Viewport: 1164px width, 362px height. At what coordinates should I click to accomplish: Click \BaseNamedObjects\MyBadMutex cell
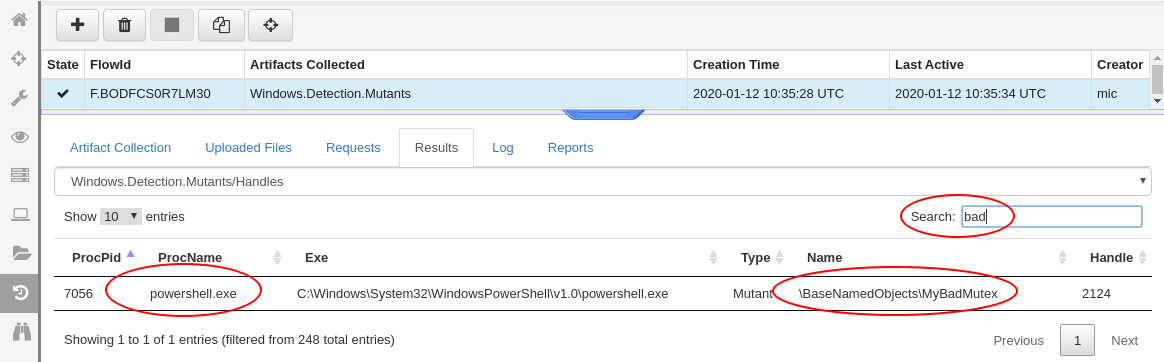click(x=897, y=294)
